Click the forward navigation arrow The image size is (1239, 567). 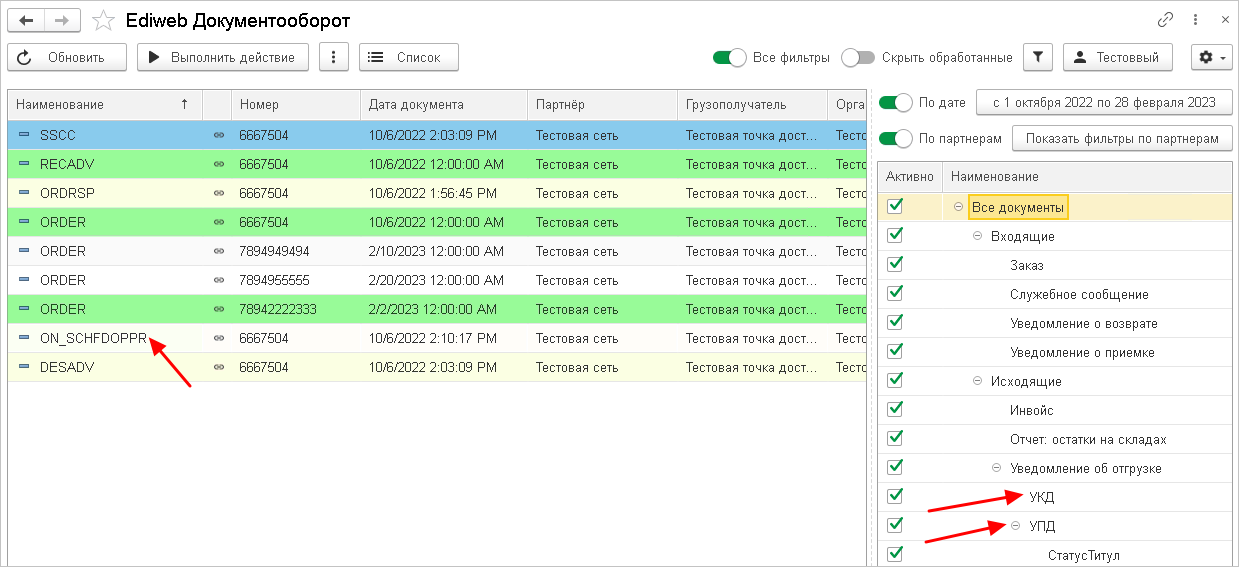(62, 20)
